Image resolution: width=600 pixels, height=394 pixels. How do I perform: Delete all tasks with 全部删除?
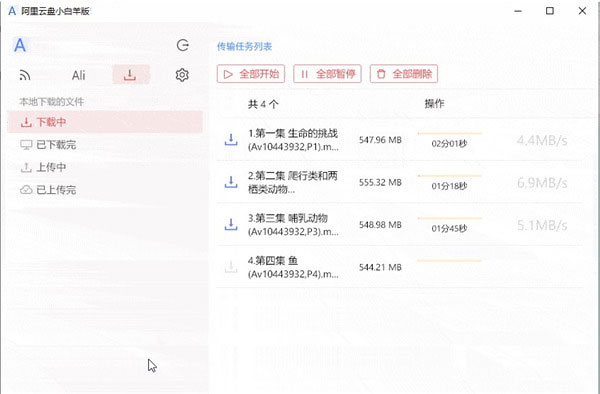404,74
